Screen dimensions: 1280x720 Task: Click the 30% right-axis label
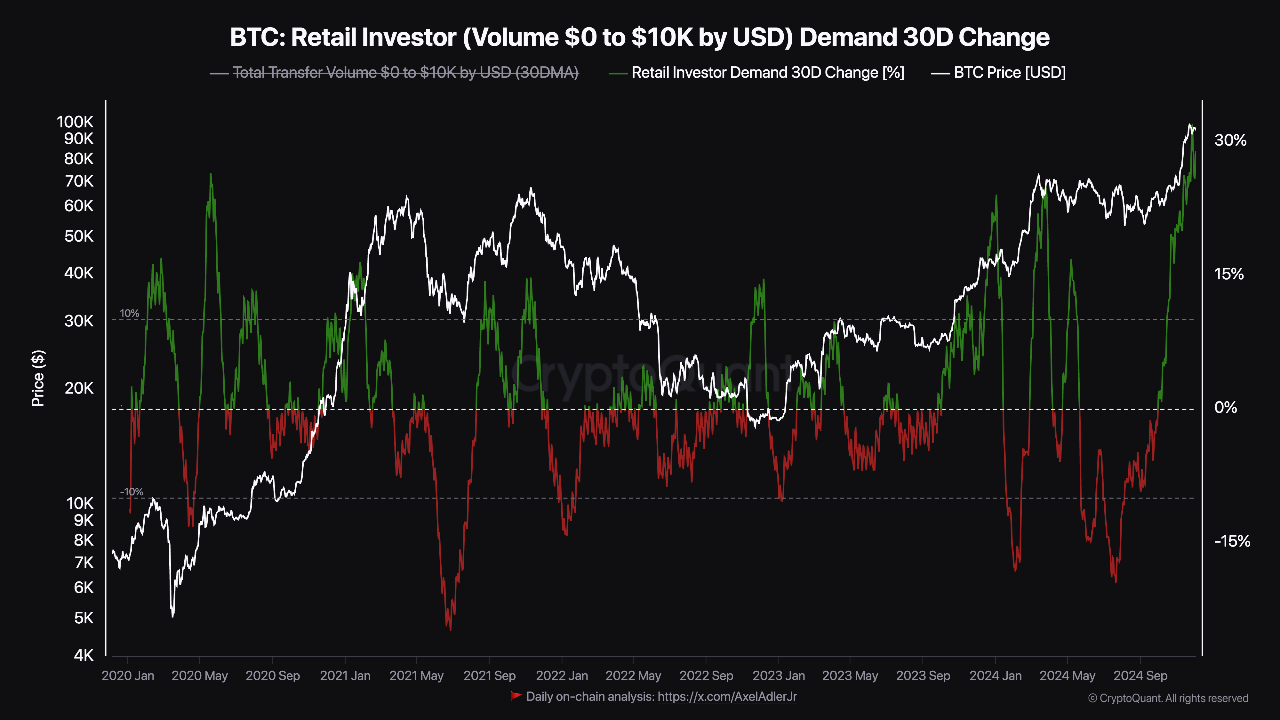click(x=1231, y=140)
